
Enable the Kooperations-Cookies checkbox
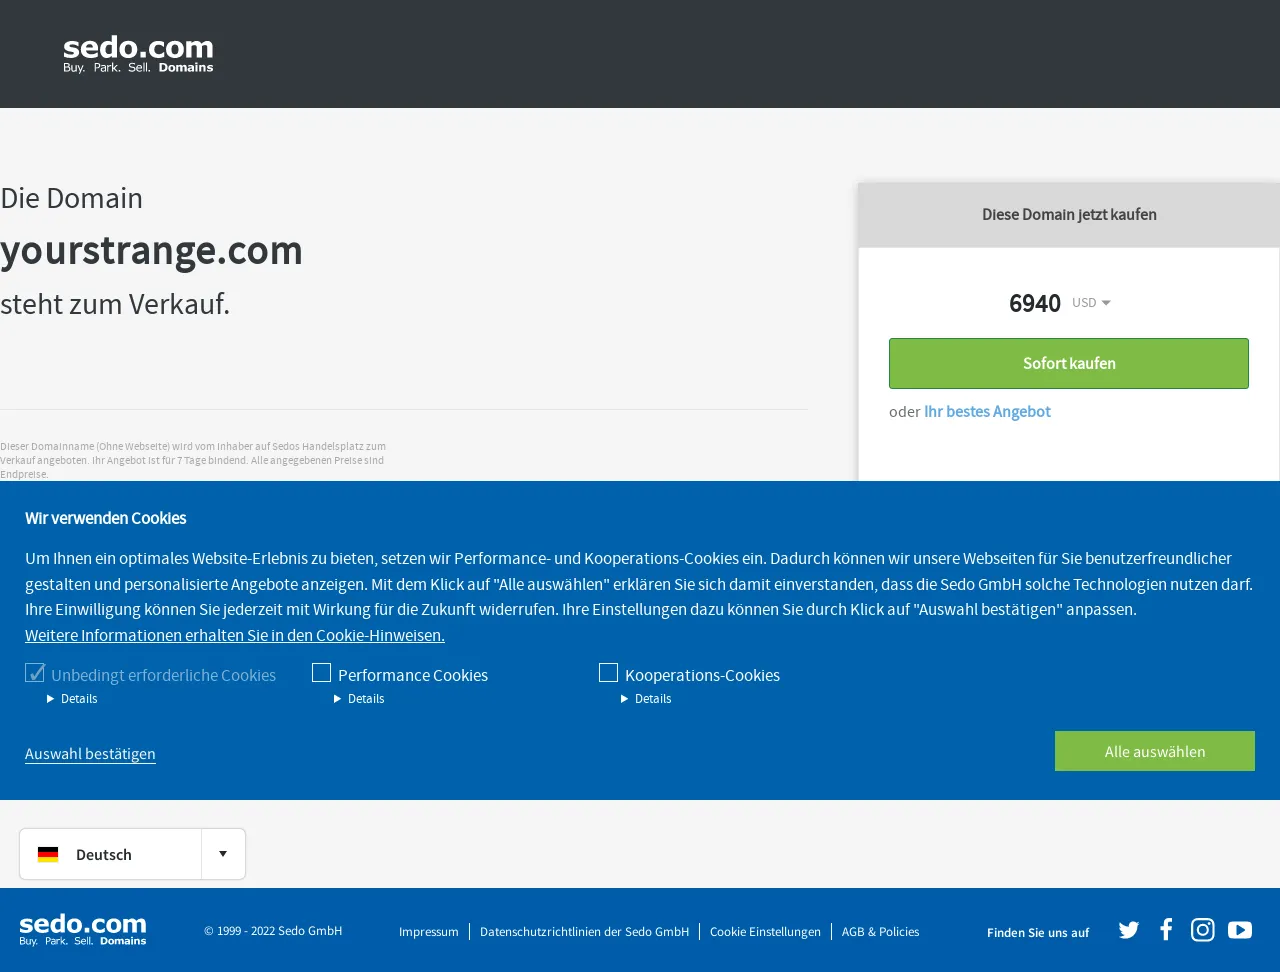pyautogui.click(x=608, y=673)
